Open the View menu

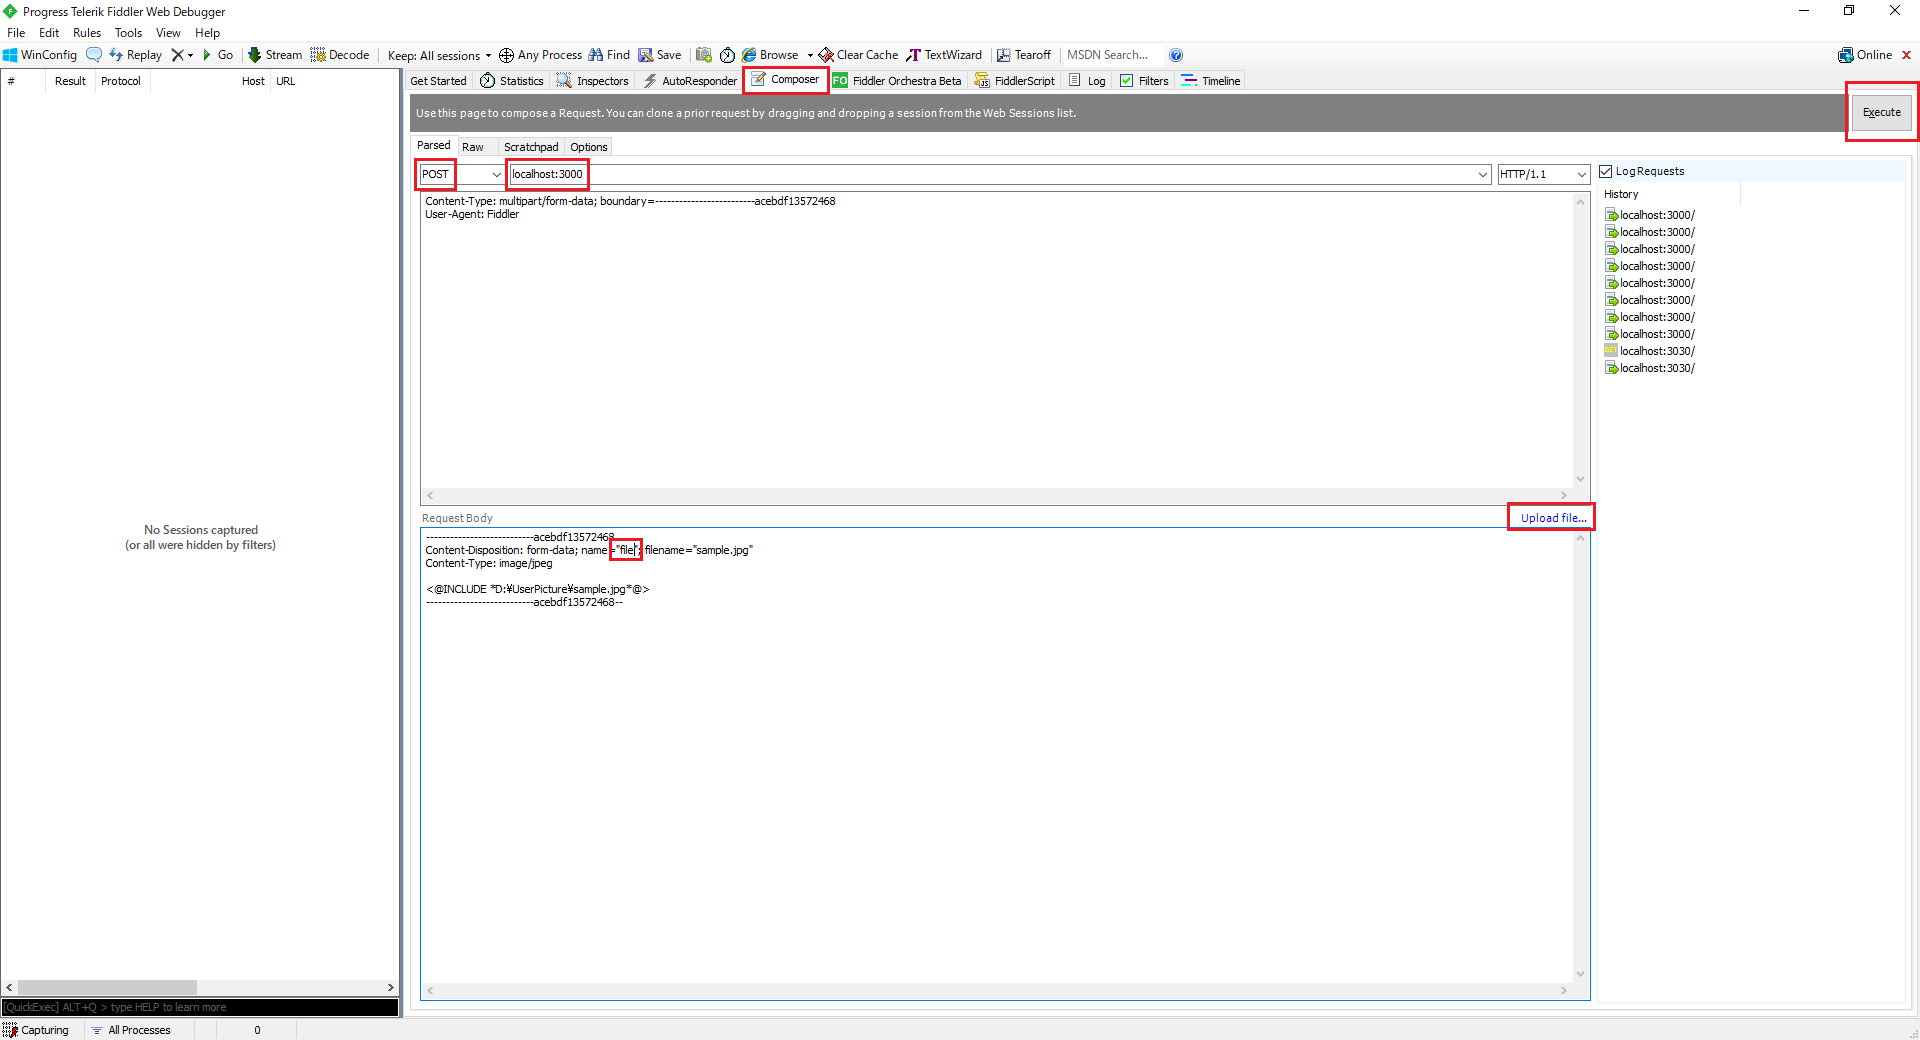pos(168,33)
